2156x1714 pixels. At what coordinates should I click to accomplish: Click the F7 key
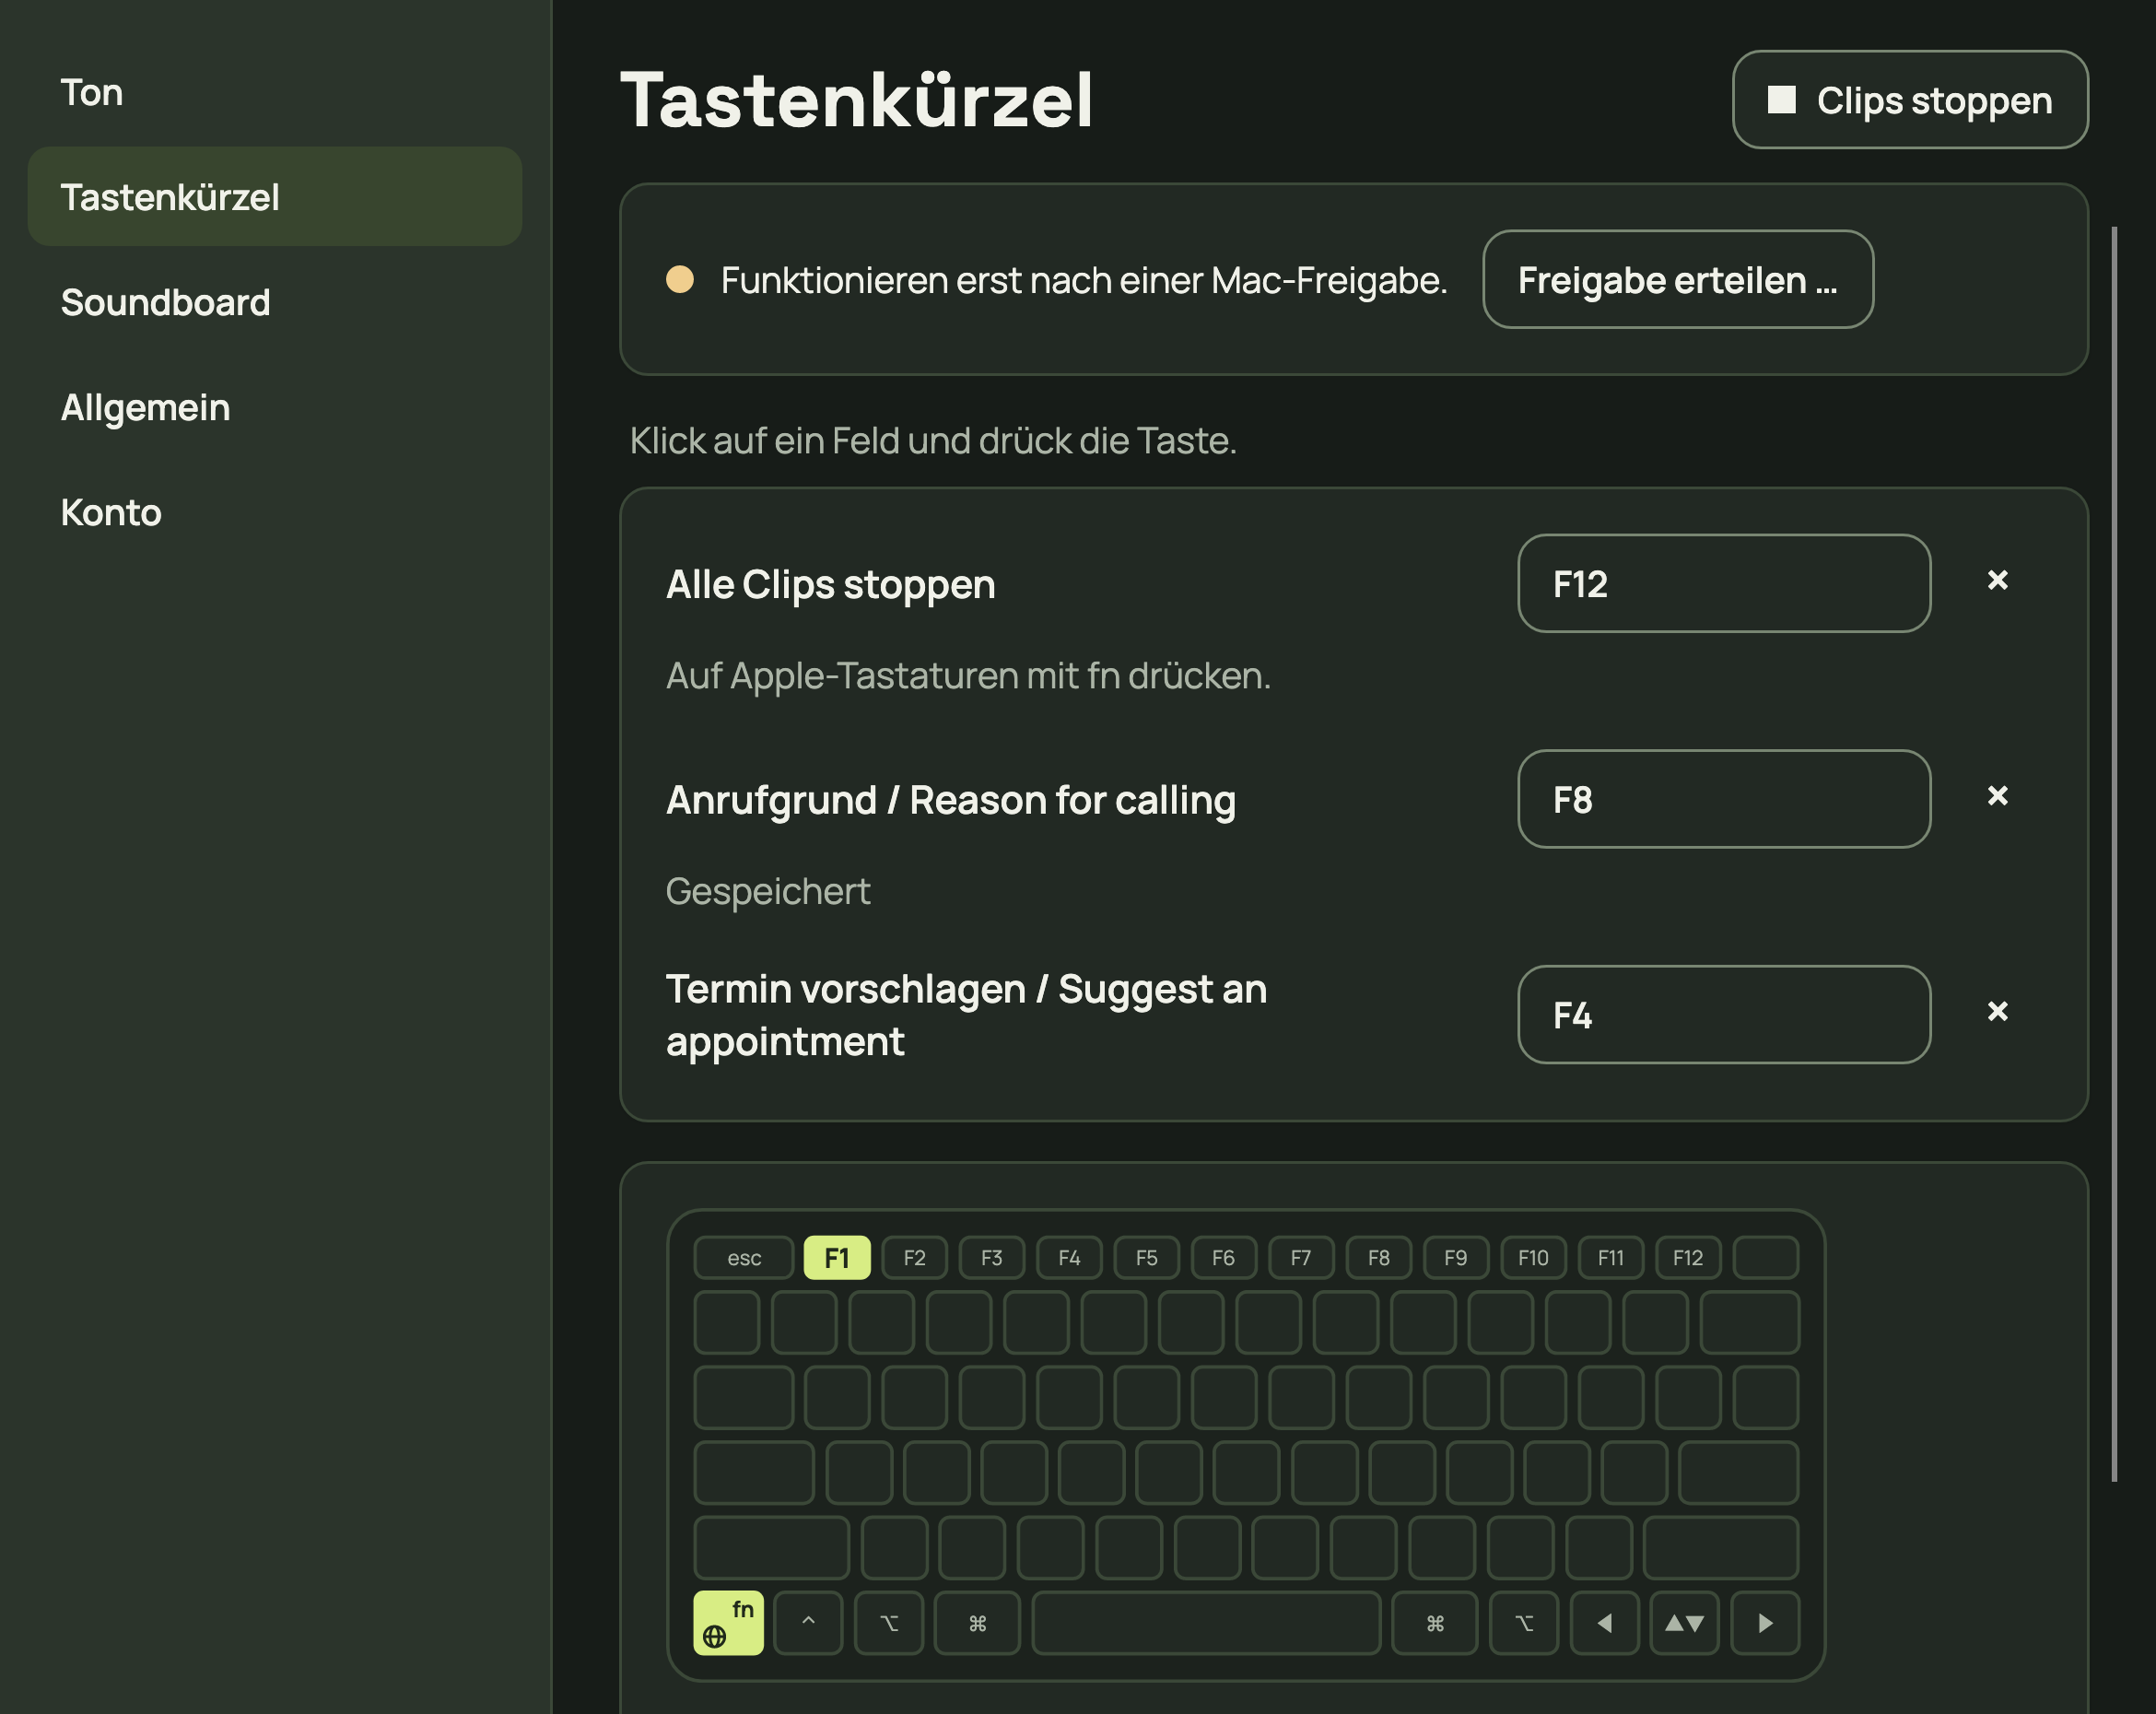click(x=1301, y=1258)
